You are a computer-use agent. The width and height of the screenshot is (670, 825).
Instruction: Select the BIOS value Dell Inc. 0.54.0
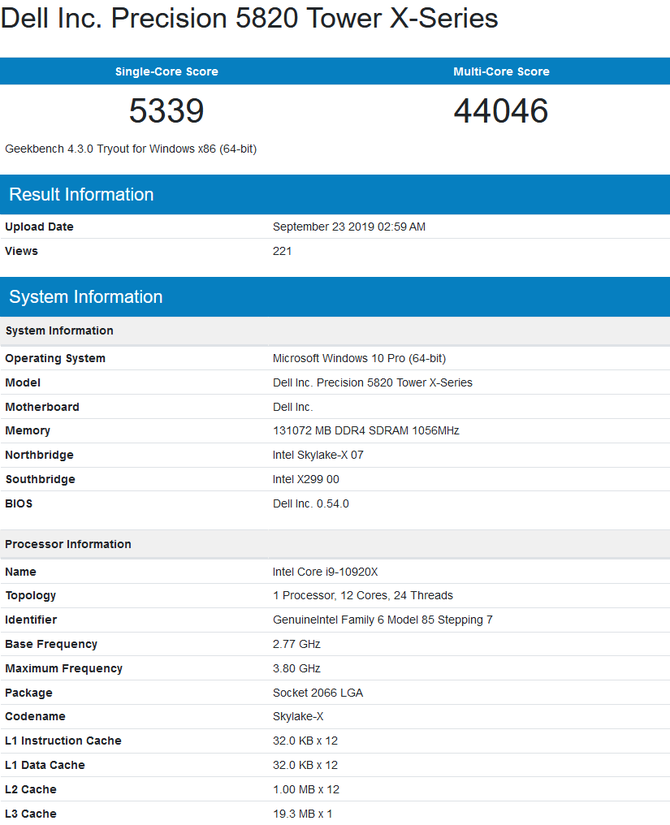click(x=311, y=504)
